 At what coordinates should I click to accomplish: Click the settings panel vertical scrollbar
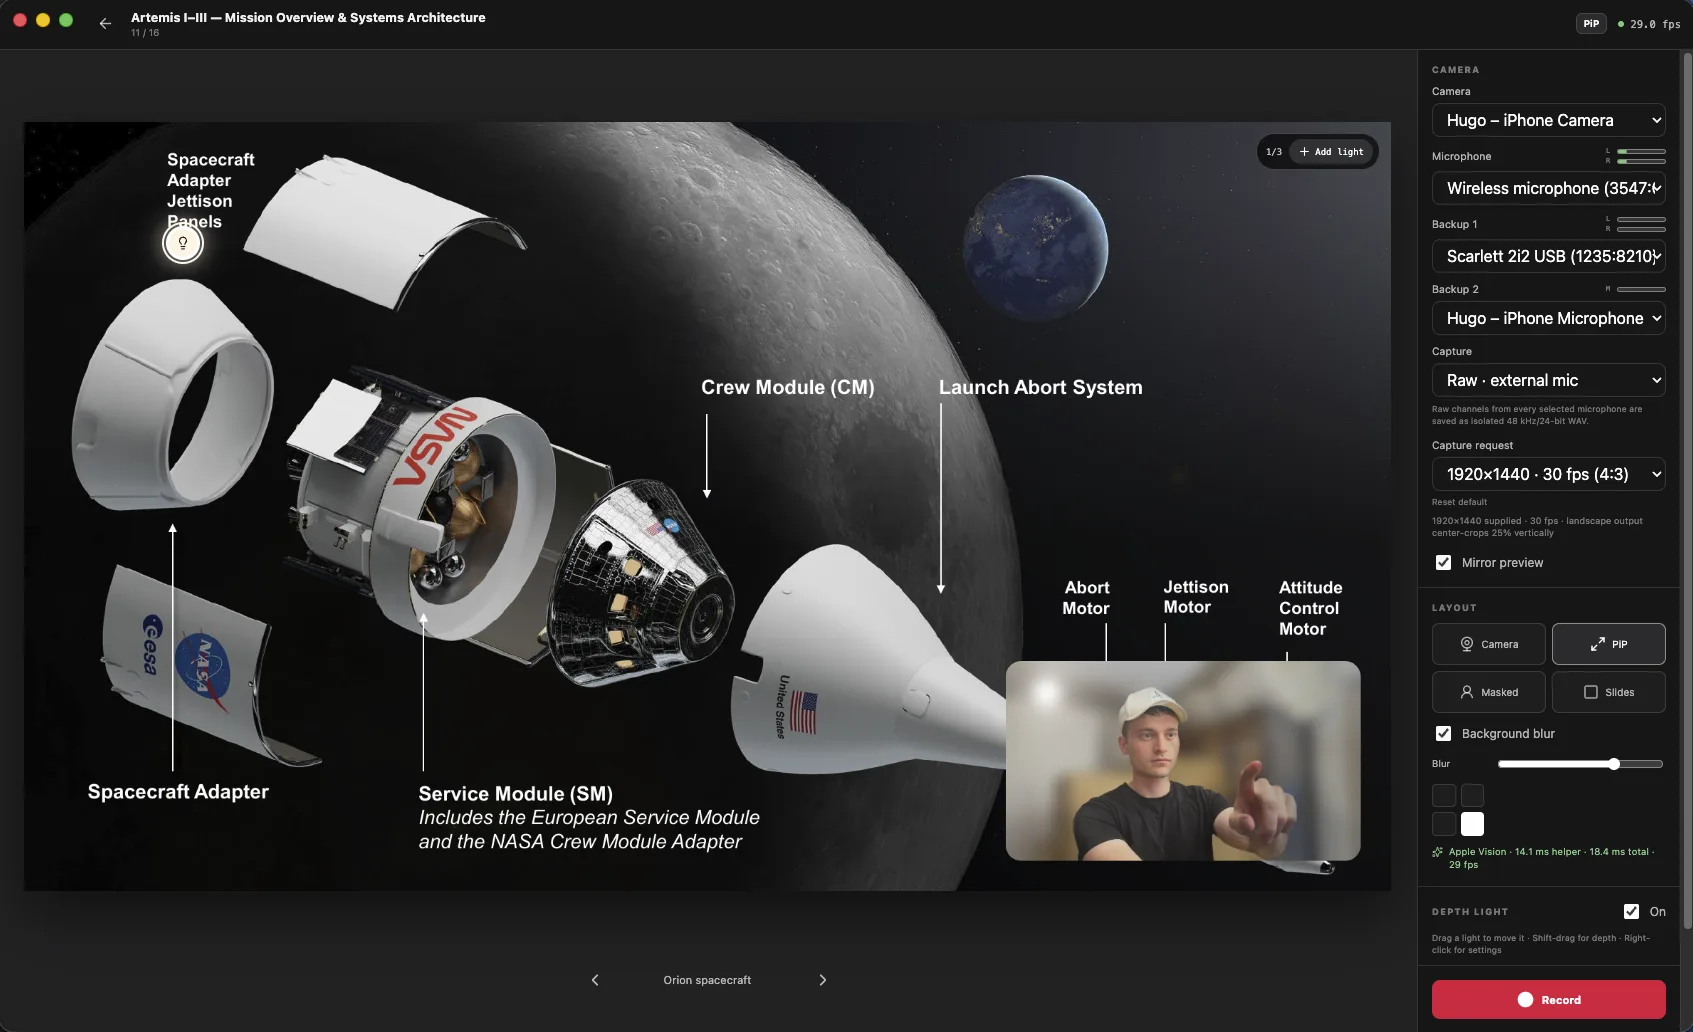point(1687,490)
